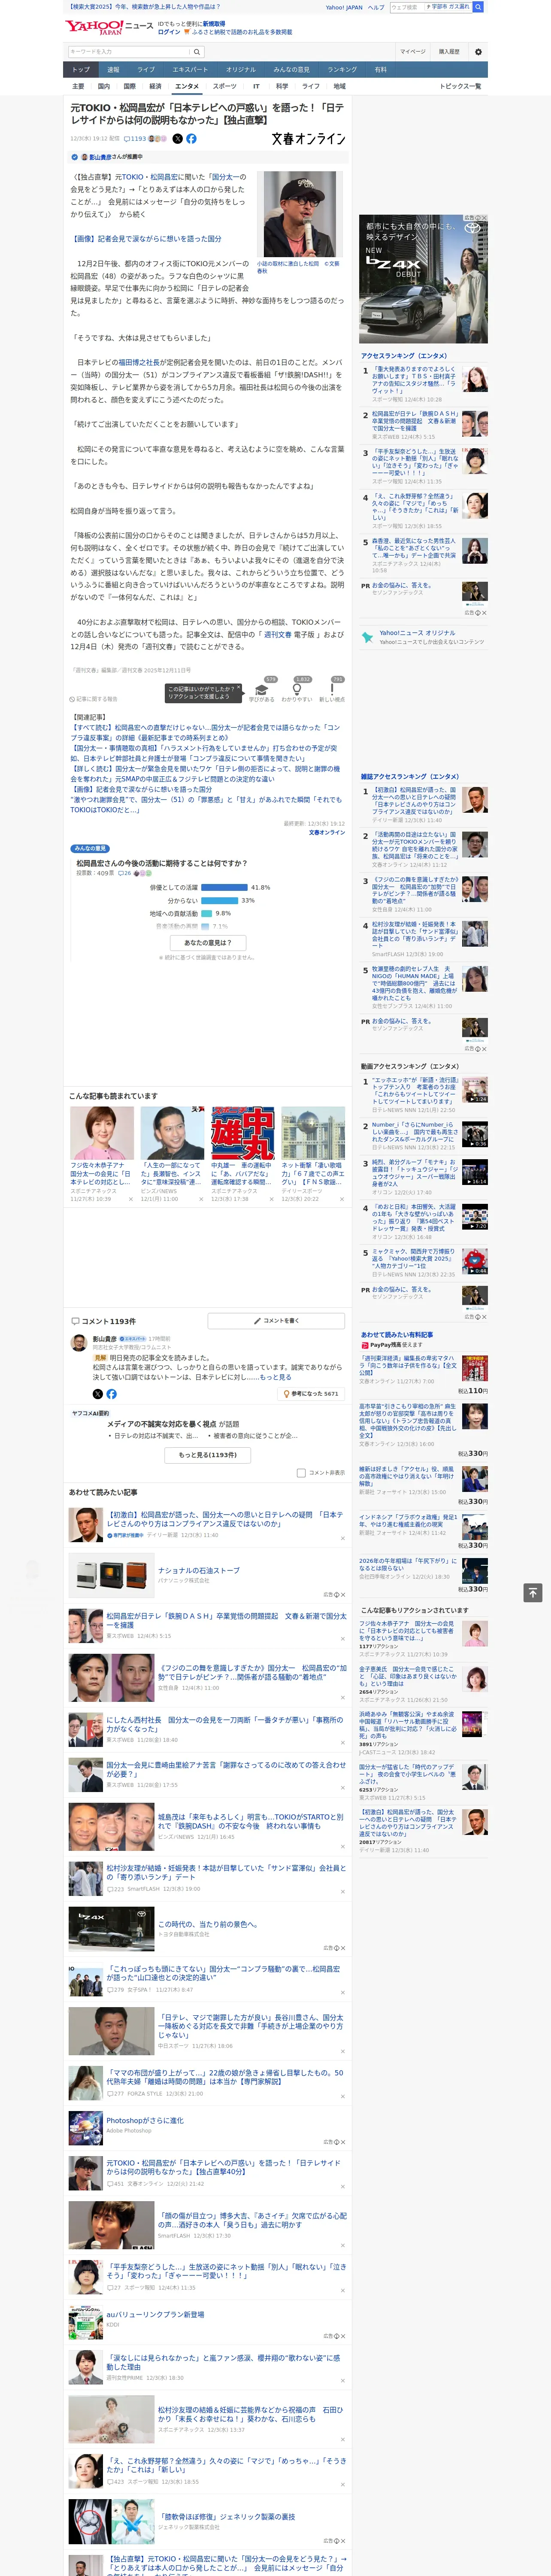Click the 地域への貢献活動 poll result bar
Screen dimensions: 551x2576
click(206, 913)
